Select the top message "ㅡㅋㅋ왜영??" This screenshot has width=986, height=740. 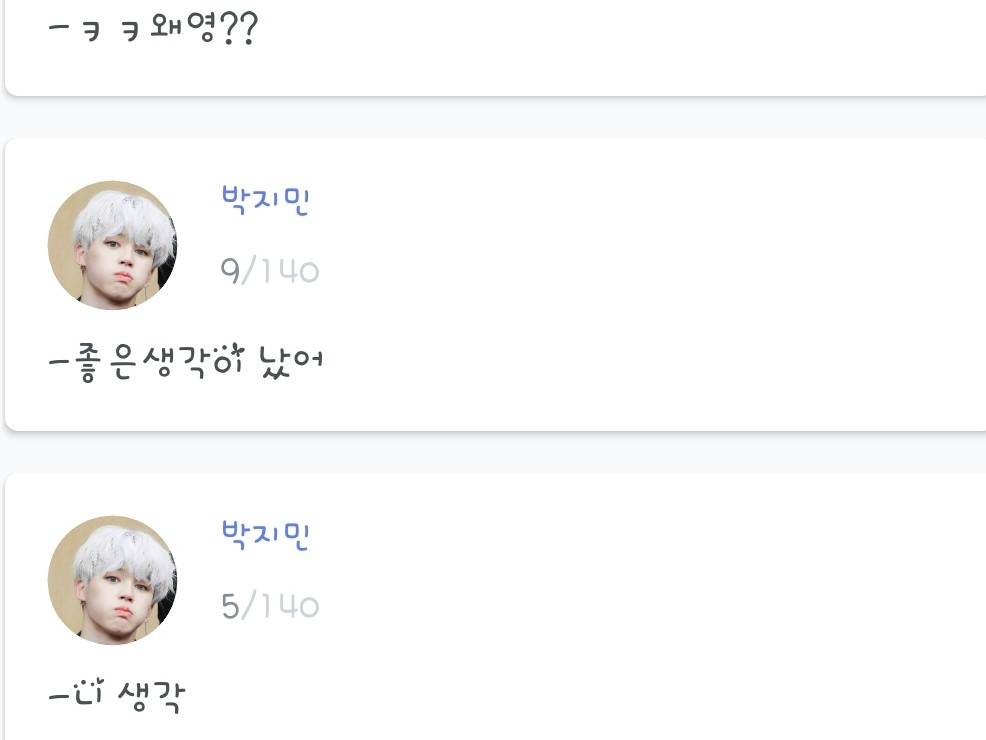click(152, 28)
